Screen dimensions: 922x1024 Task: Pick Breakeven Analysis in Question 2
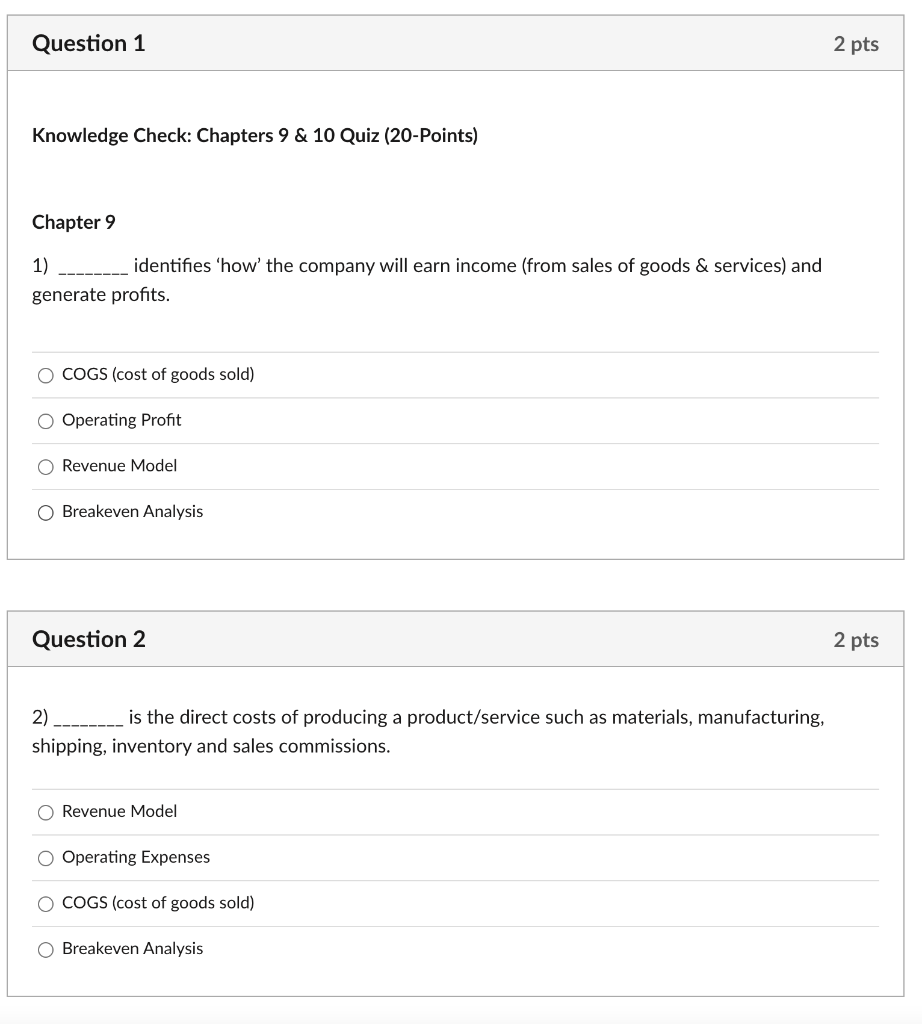pos(45,948)
